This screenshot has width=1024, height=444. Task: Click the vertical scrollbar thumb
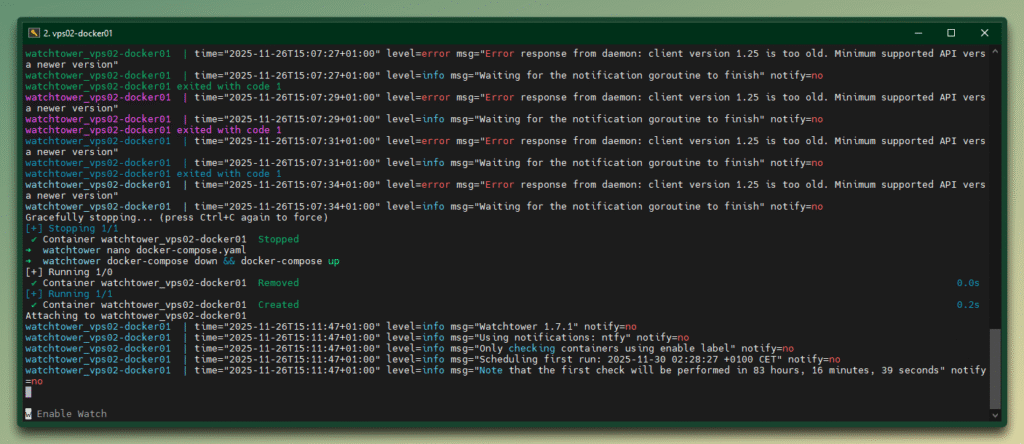coord(993,368)
